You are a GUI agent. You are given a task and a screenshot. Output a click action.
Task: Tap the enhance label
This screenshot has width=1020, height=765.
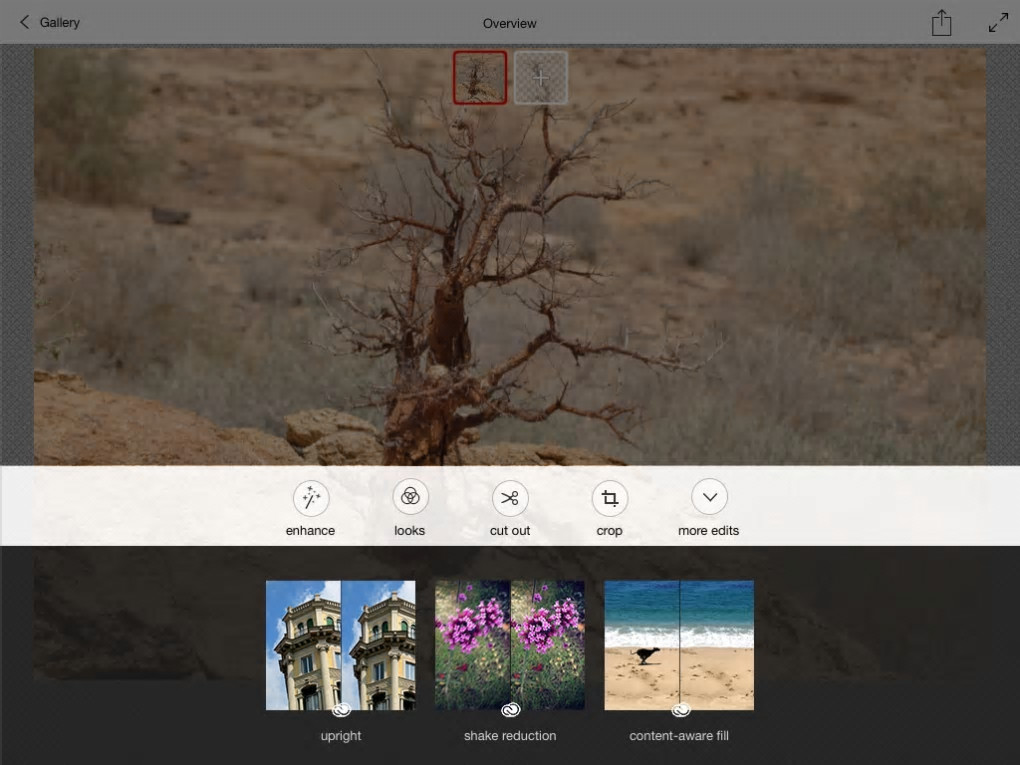310,531
